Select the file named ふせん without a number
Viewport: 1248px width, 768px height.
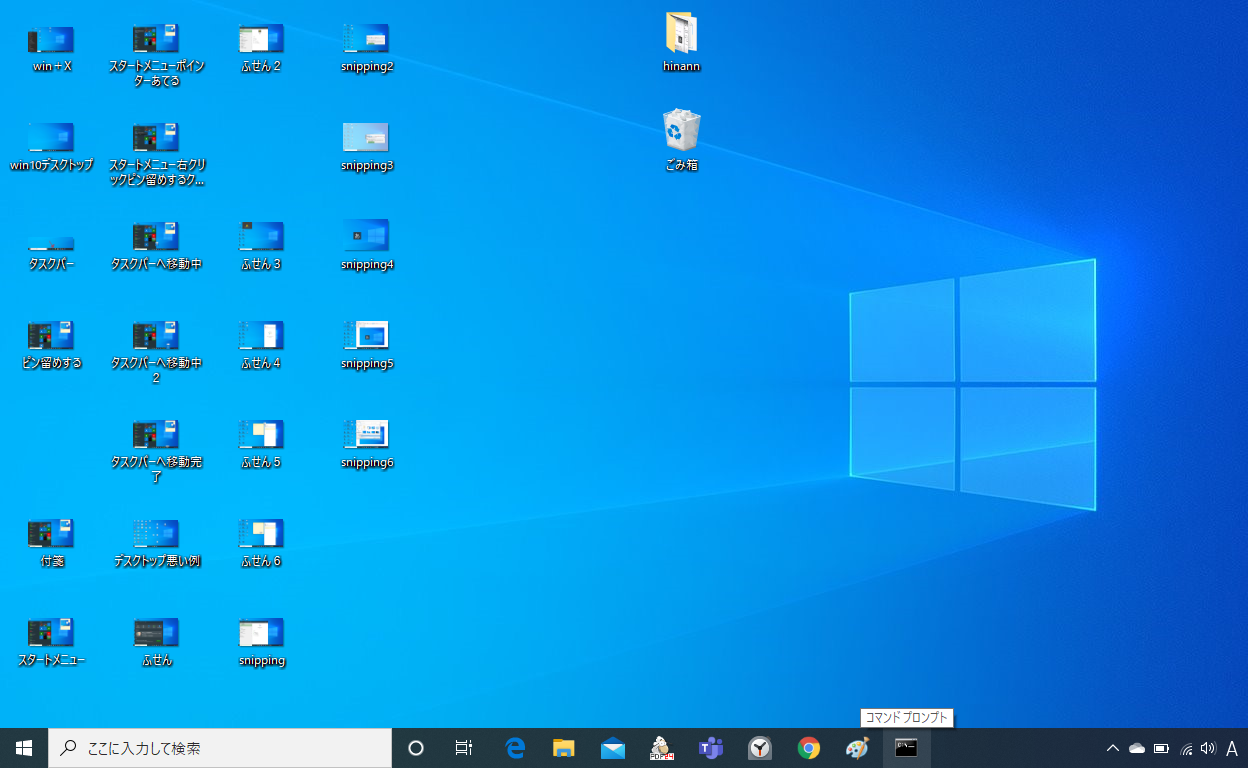coord(157,643)
